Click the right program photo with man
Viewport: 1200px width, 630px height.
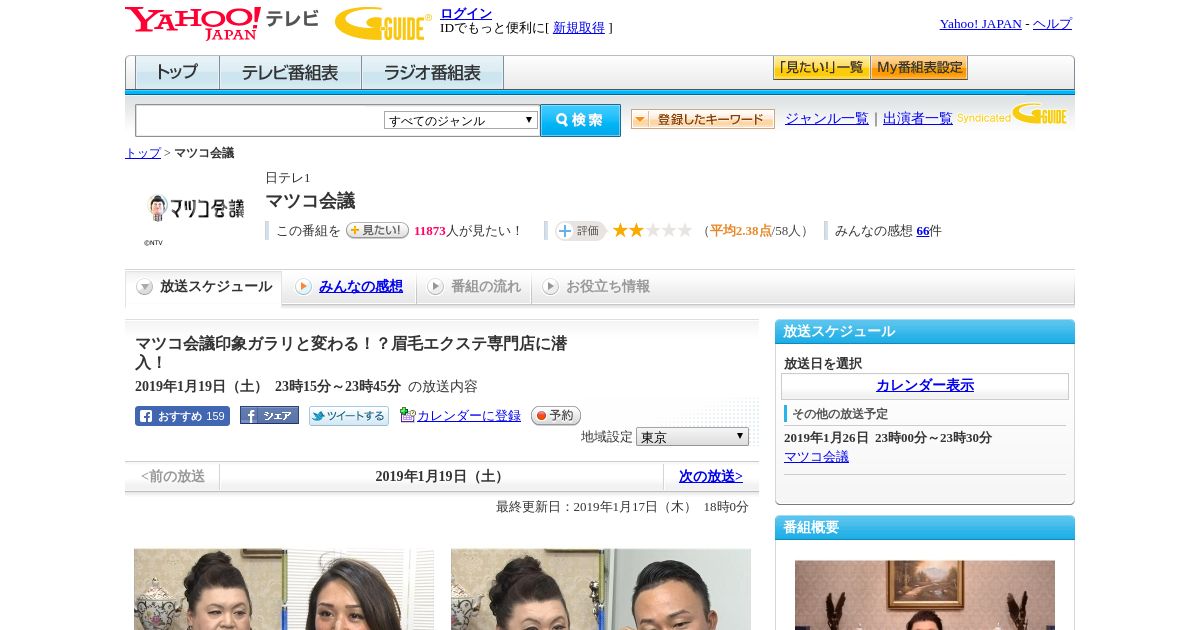(601, 589)
